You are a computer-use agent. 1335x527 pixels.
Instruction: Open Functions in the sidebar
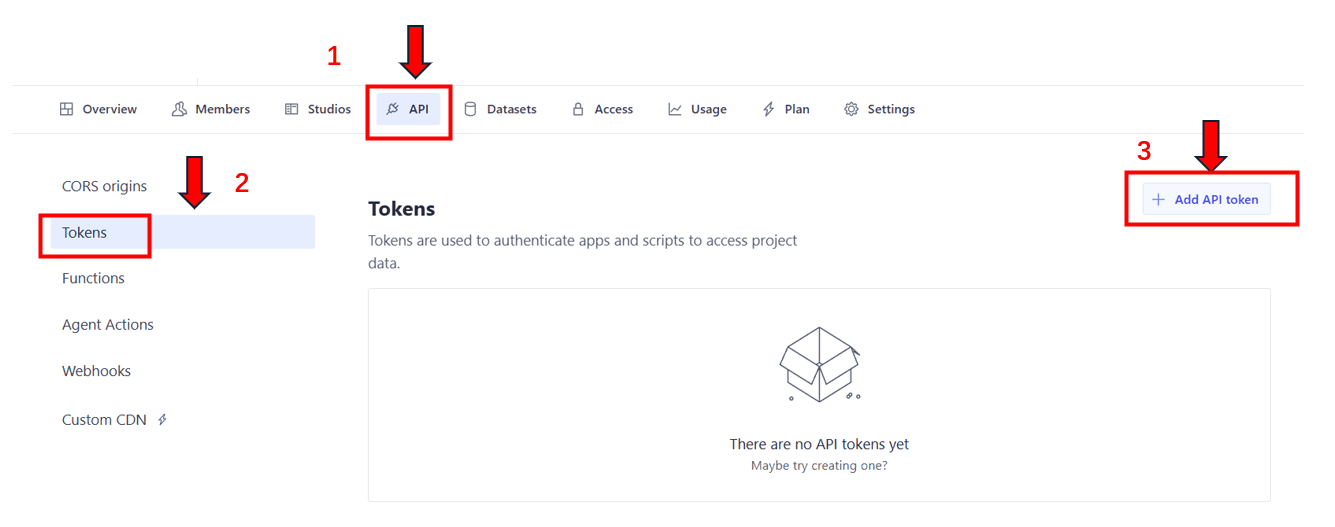93,278
